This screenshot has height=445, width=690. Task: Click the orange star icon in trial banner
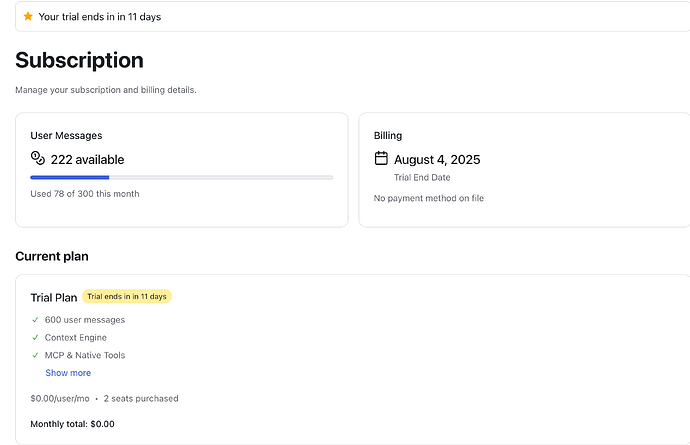coord(28,16)
